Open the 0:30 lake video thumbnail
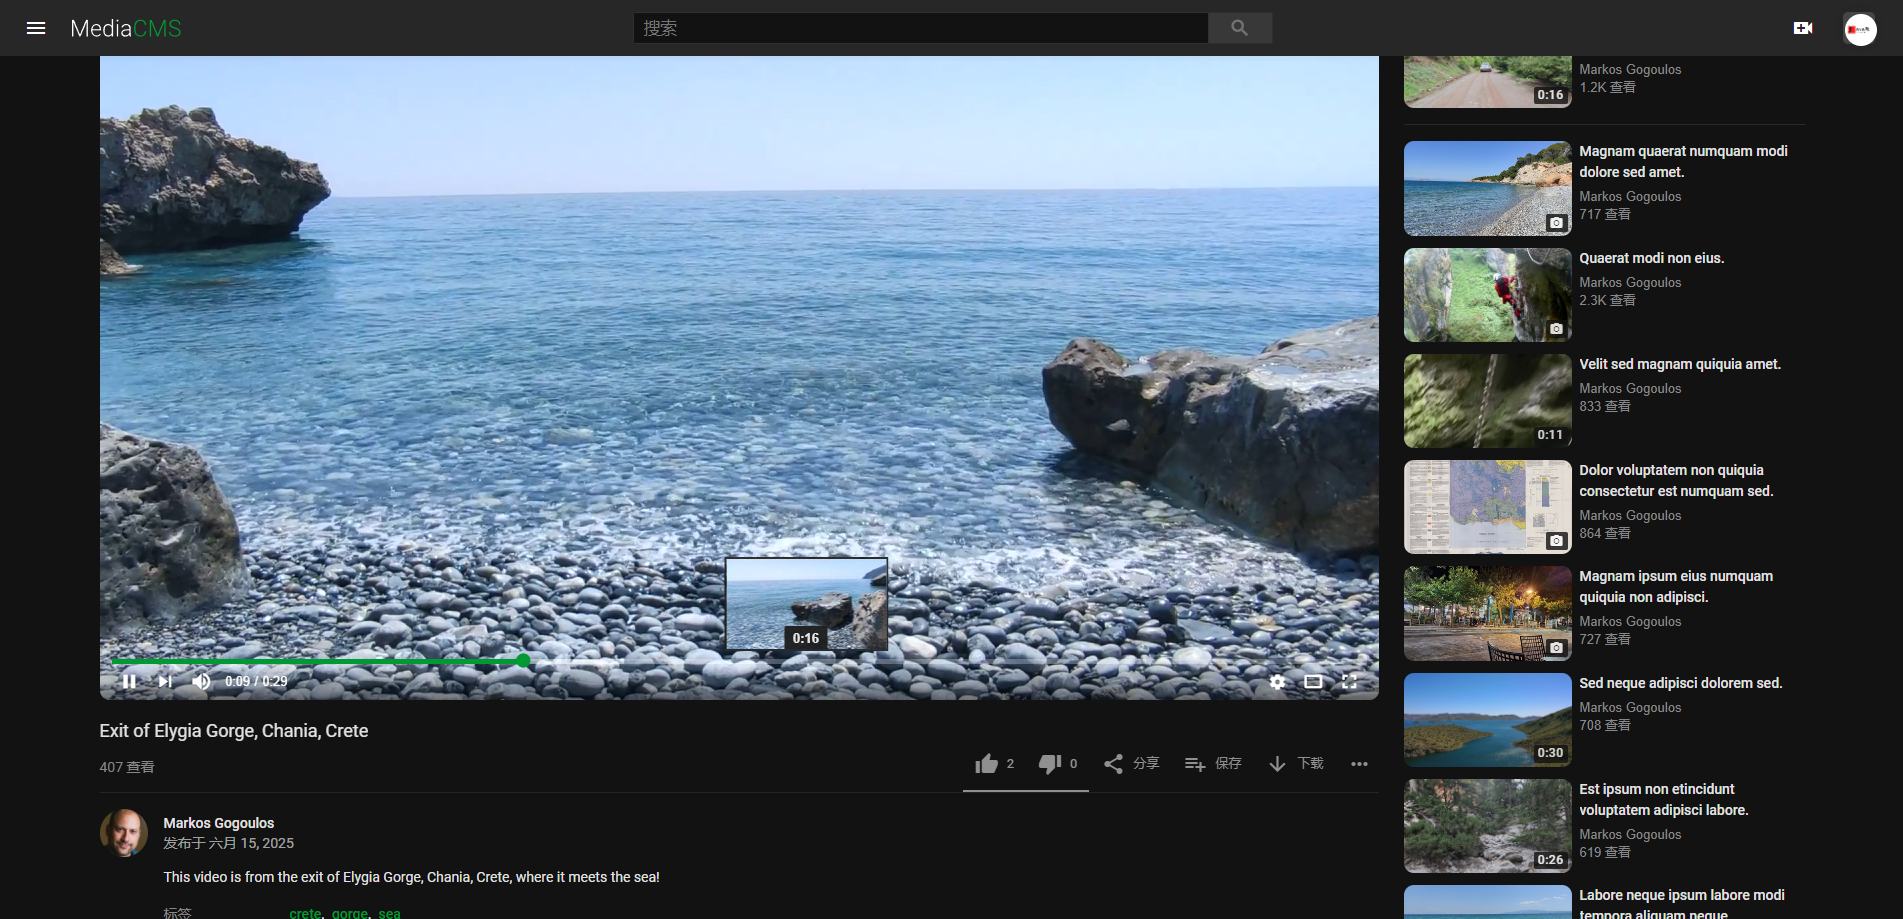 pos(1487,720)
